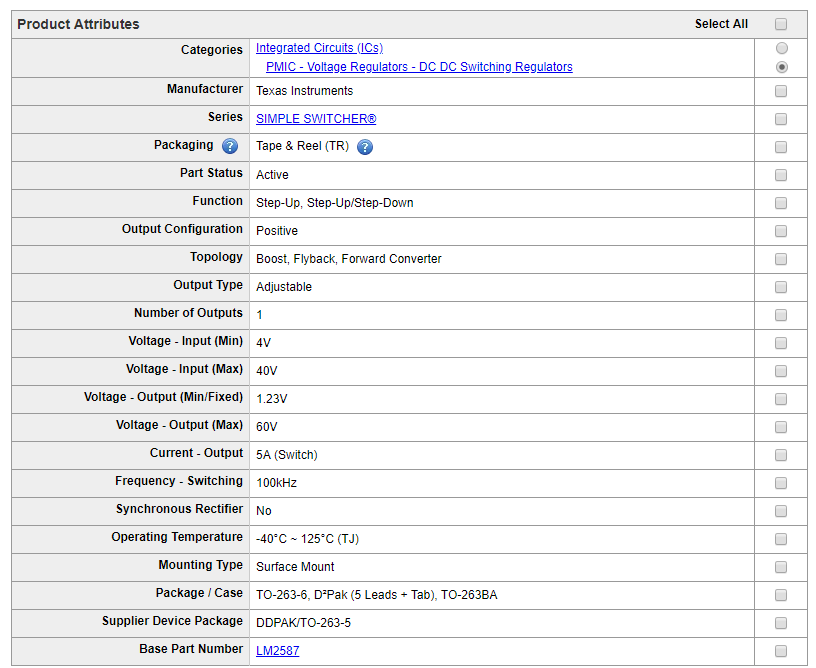Tick the Manufacturer Texas Instruments checkbox

pos(781,91)
